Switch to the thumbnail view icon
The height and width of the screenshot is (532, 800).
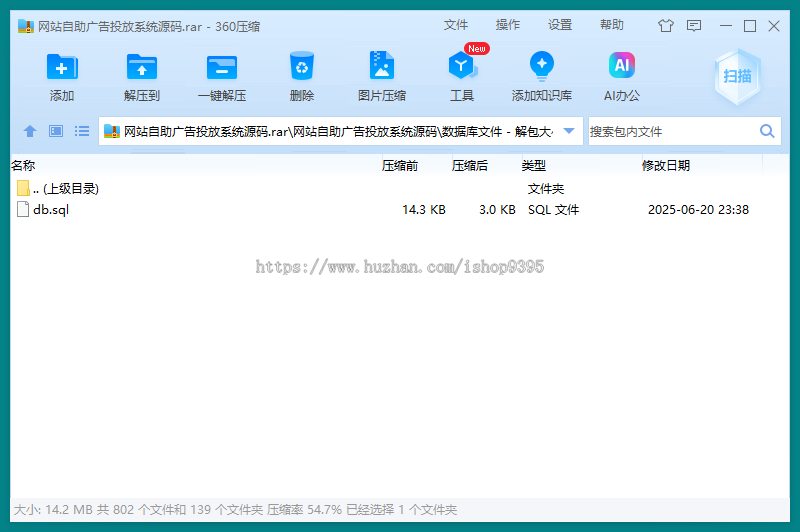pyautogui.click(x=56, y=131)
